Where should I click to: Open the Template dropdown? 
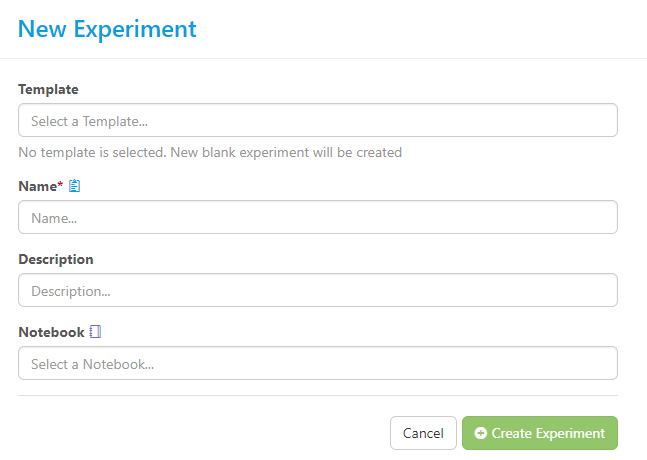[x=317, y=121]
